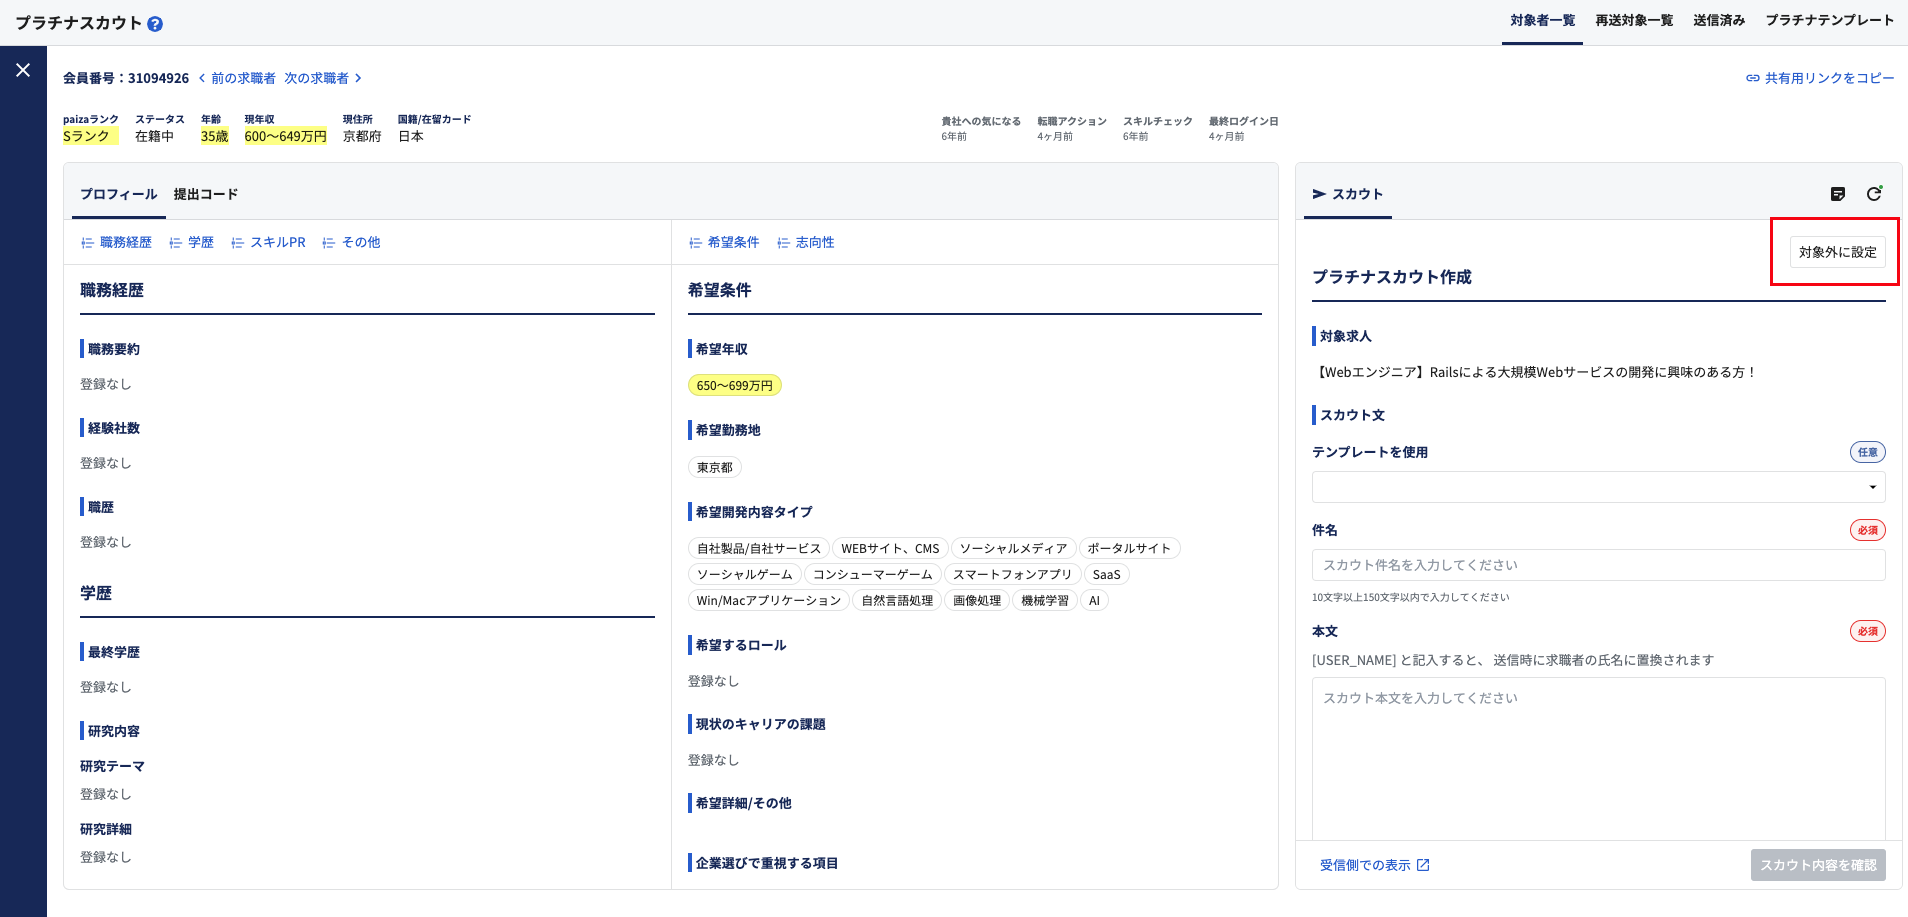
Task: Jump to 志向性 section anchor
Action: pyautogui.click(x=806, y=242)
